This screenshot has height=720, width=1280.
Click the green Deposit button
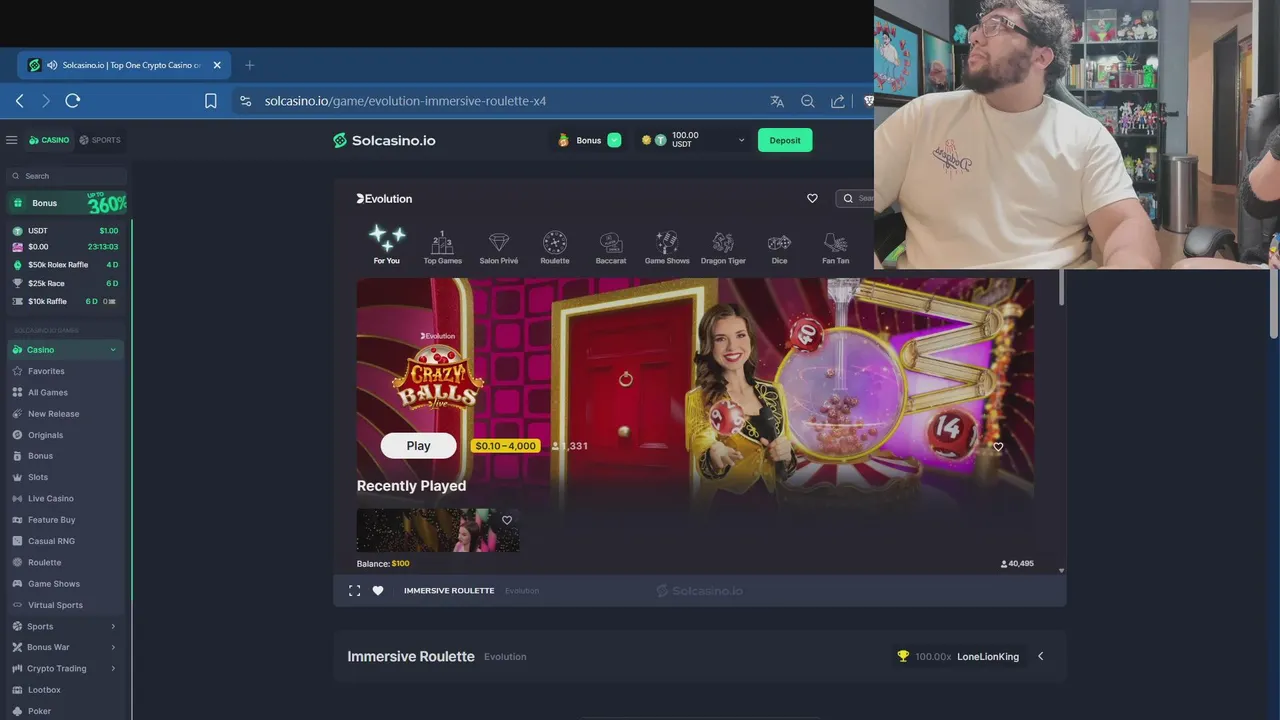785,140
